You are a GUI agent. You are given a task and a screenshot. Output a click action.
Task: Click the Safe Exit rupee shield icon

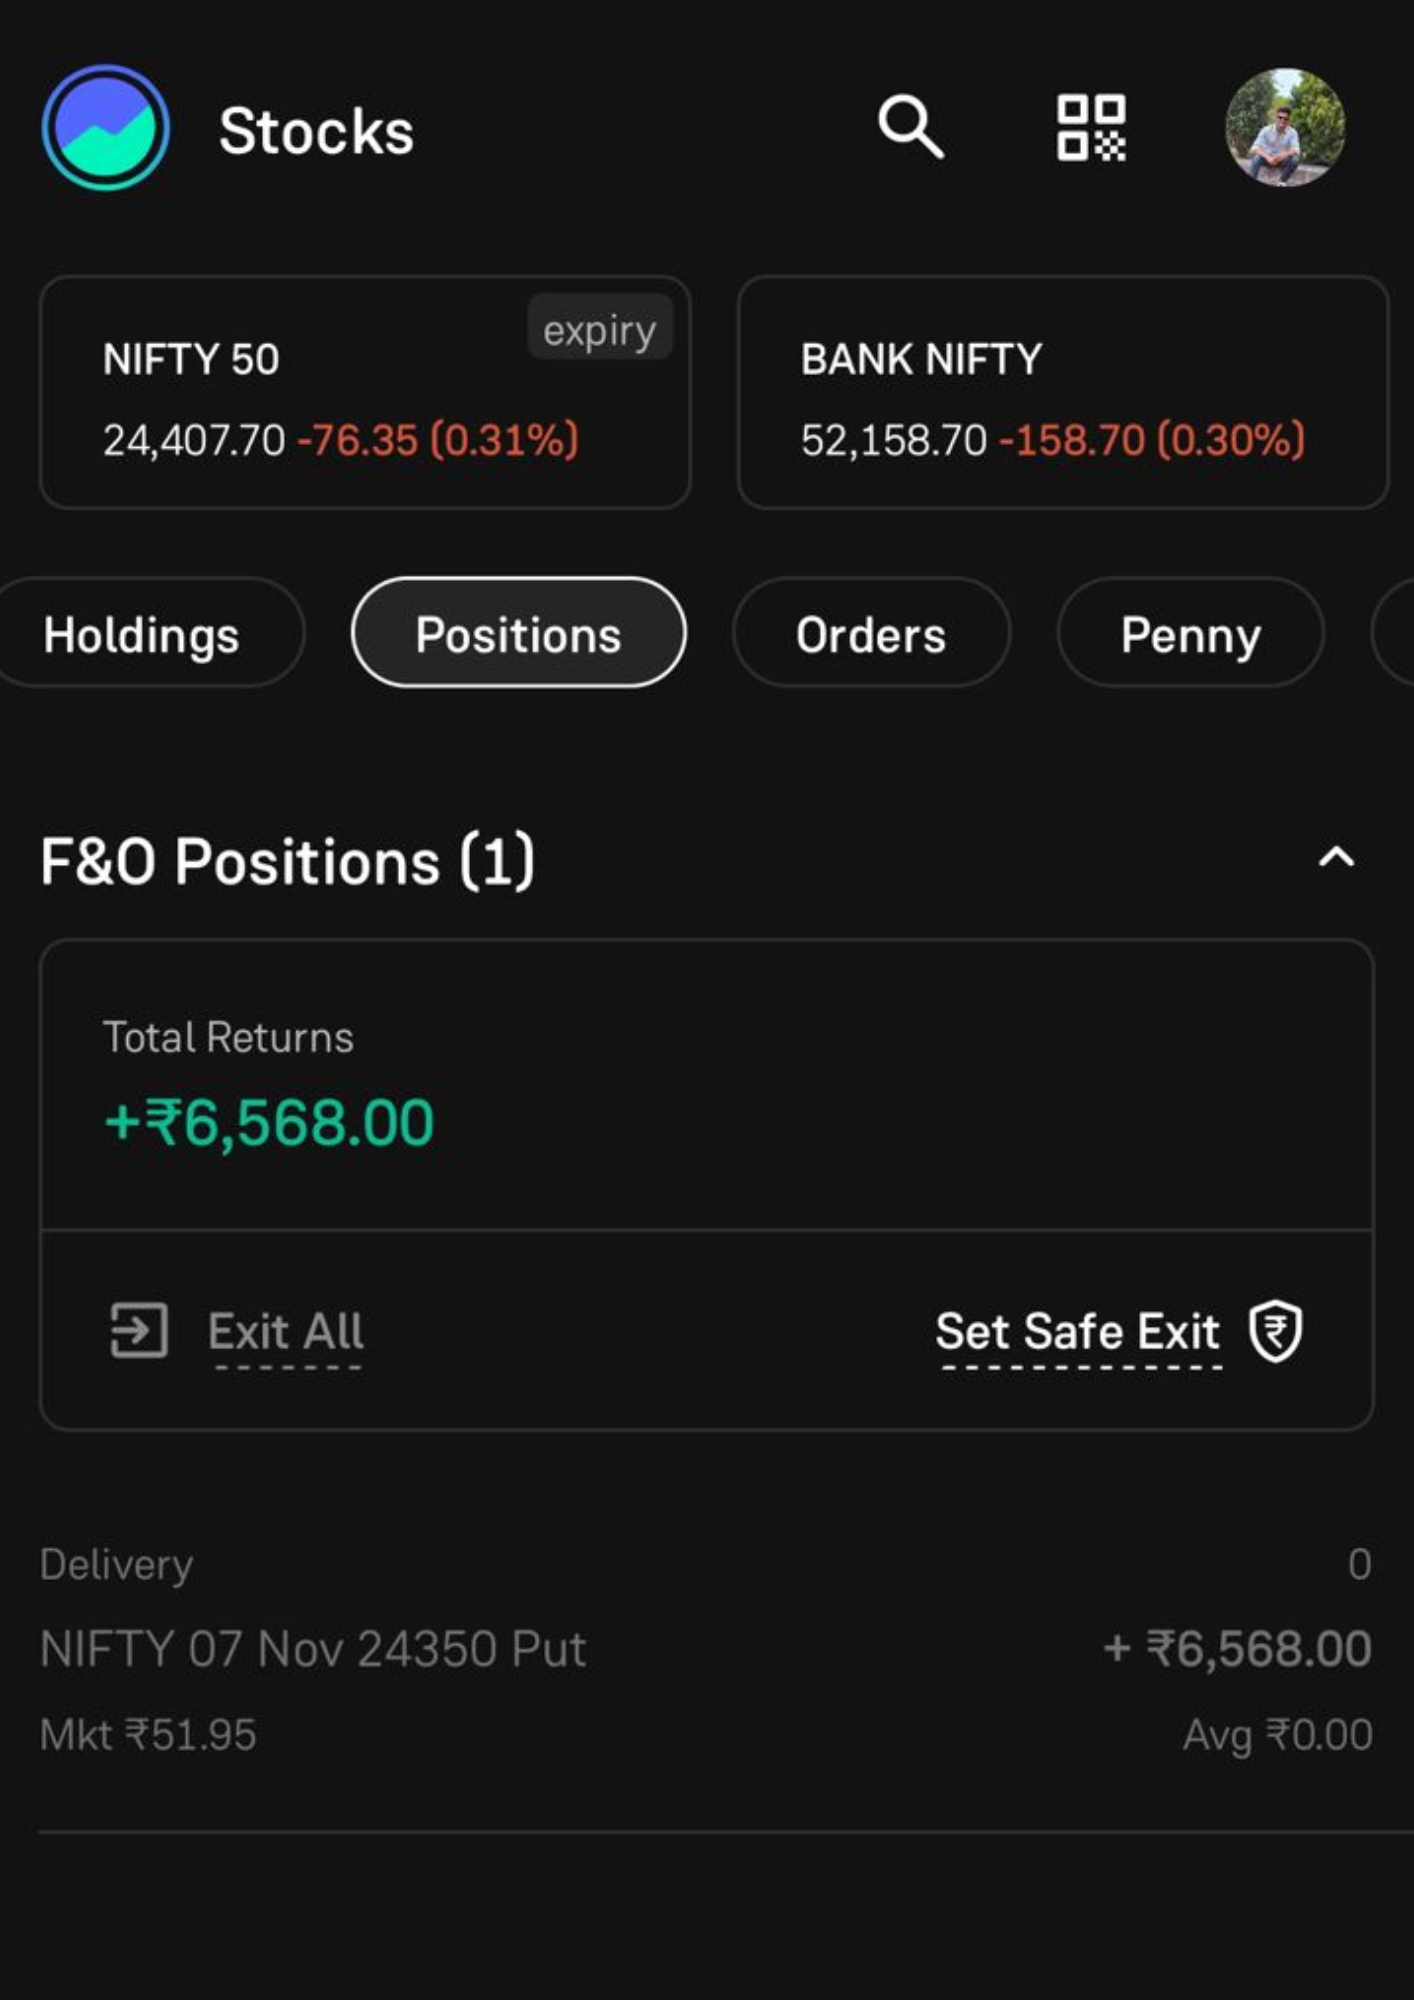(1275, 1331)
